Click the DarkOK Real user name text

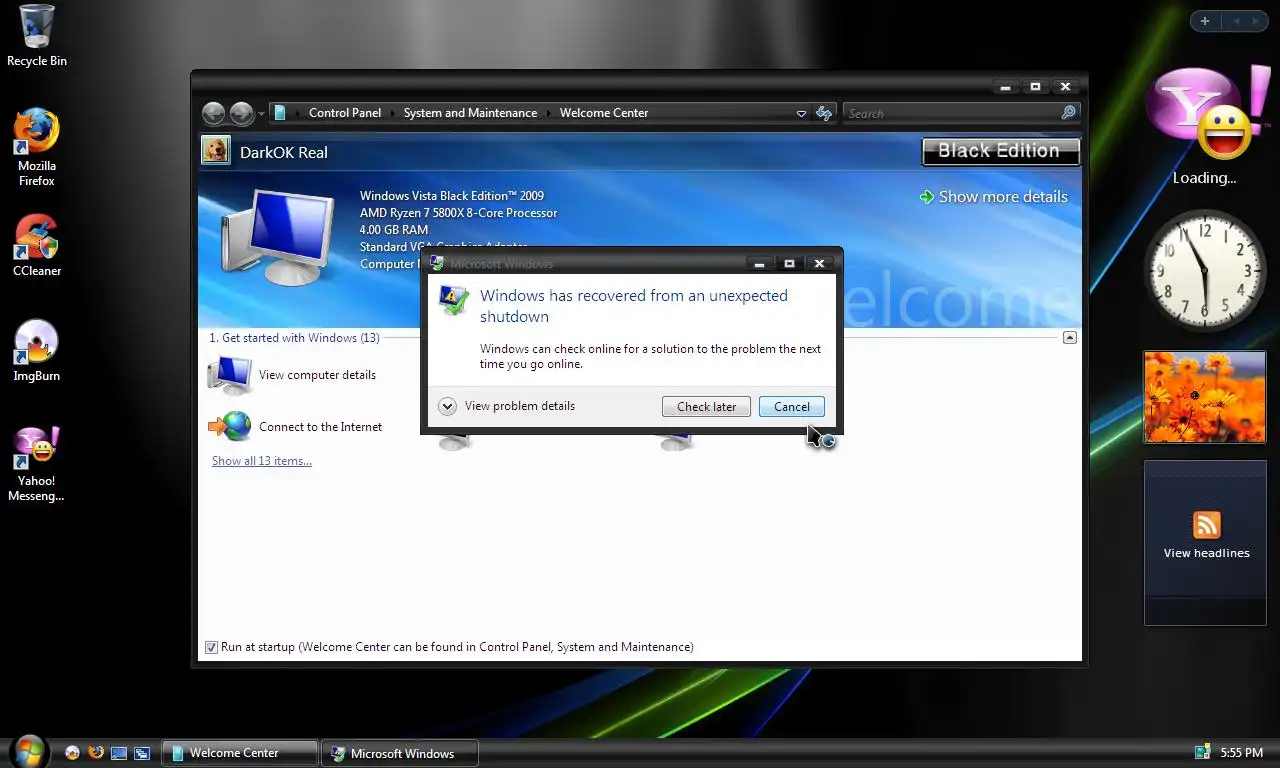pyautogui.click(x=284, y=152)
